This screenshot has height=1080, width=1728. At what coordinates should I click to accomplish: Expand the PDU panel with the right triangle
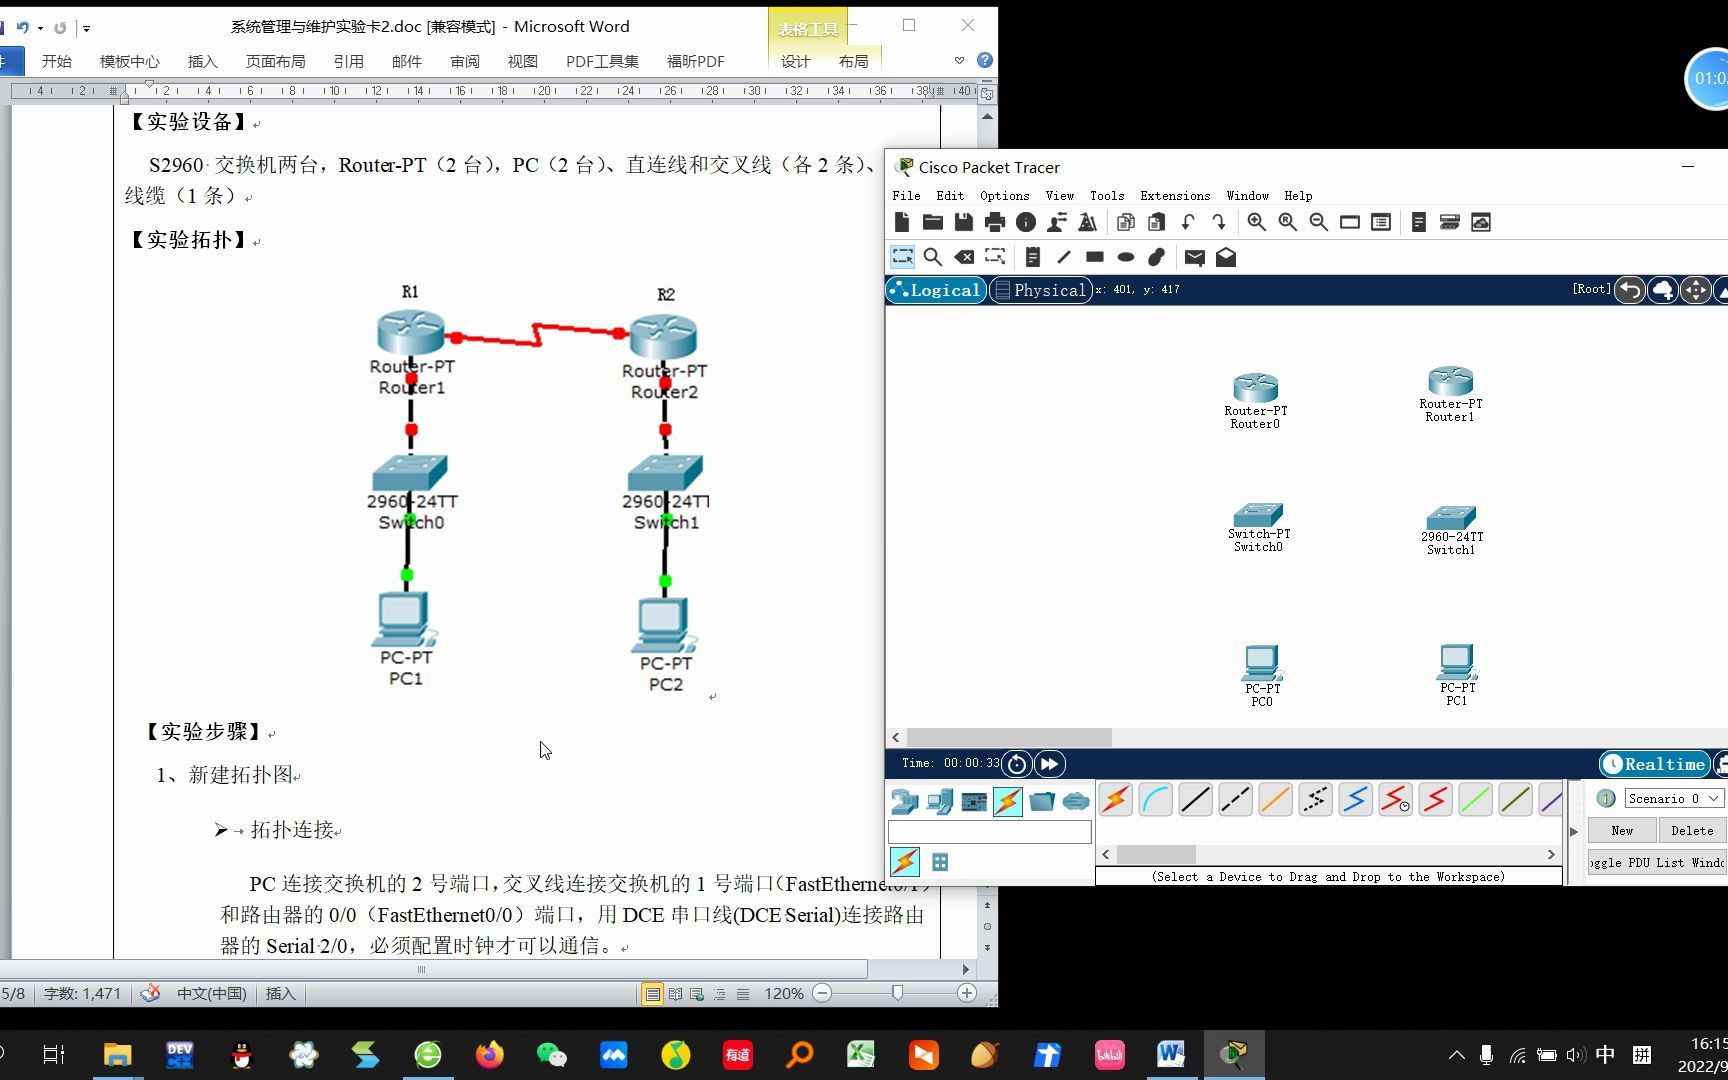pos(1574,831)
